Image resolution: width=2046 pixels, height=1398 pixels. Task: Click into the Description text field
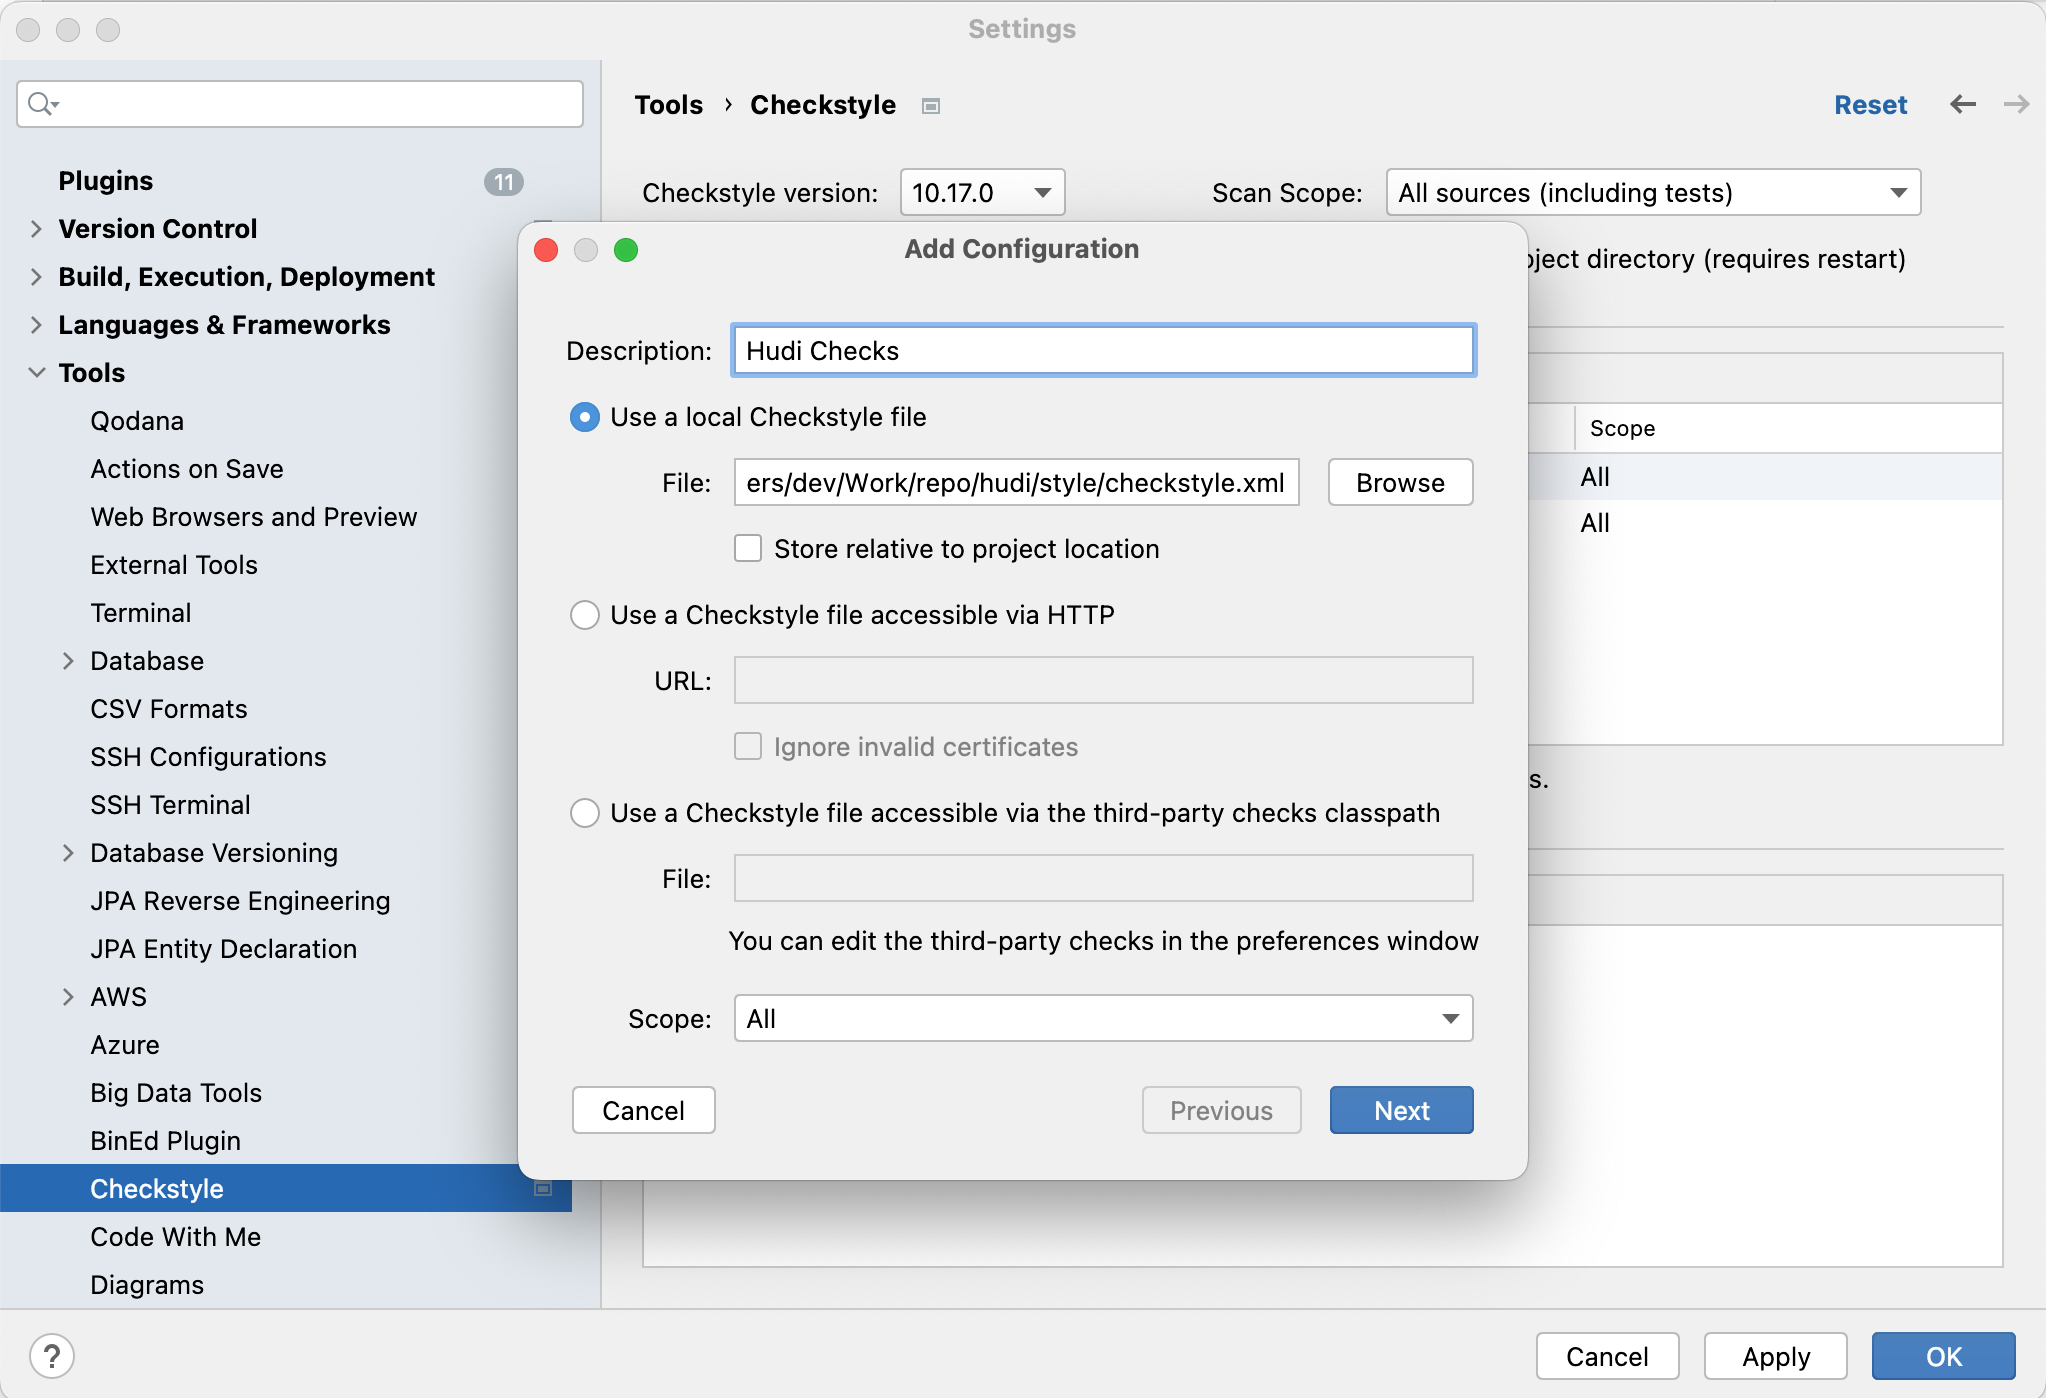click(x=1102, y=351)
